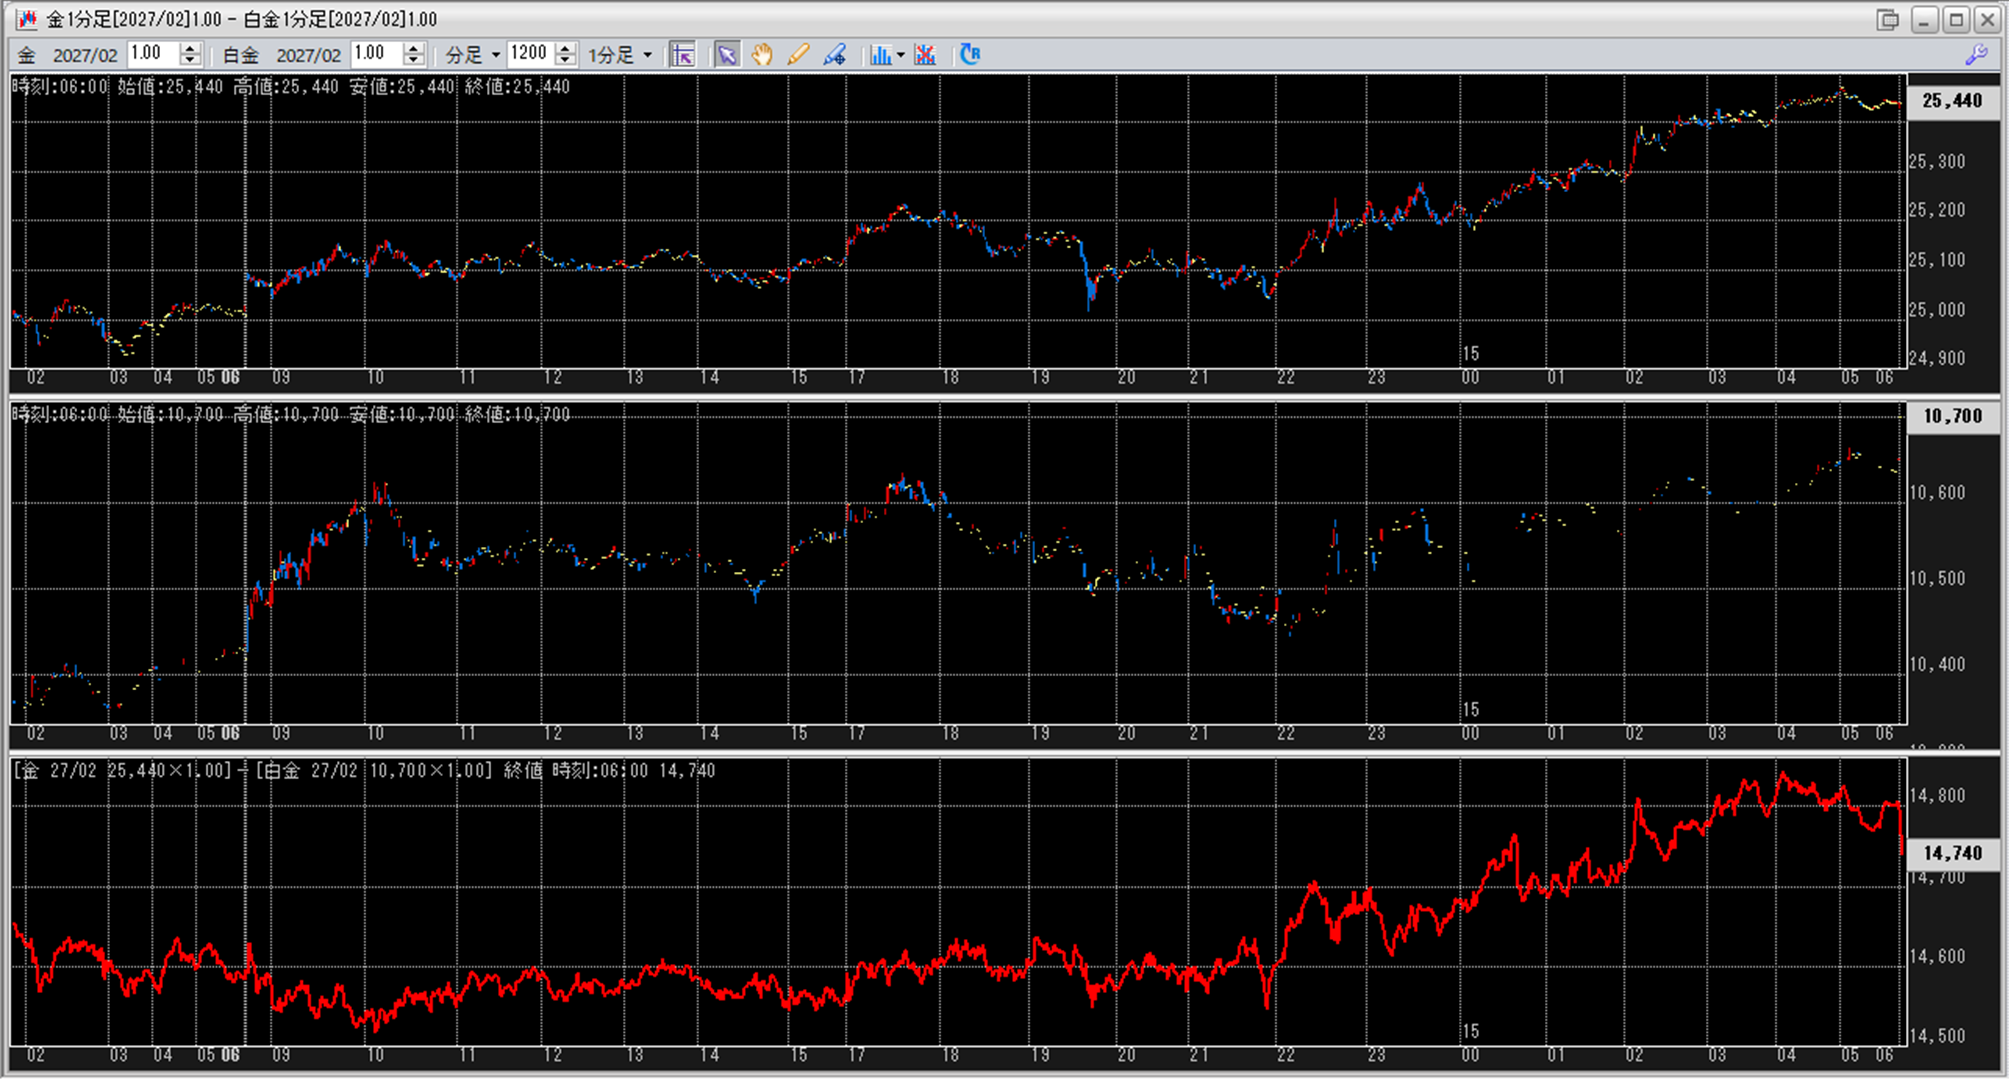Click the 金 multiplier 1.00 input field
Screen dimensions: 2009x1080
point(152,54)
